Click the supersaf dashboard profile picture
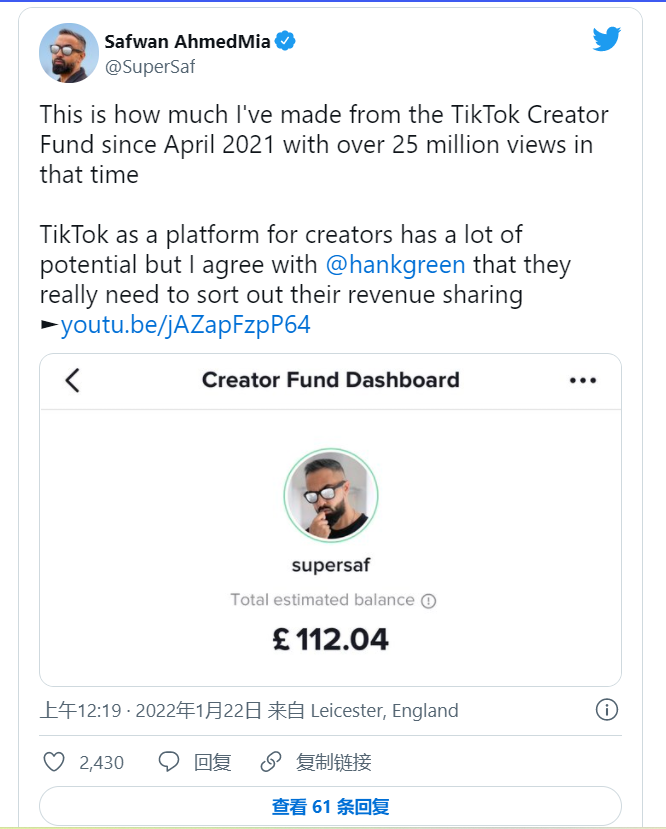The width and height of the screenshot is (666, 829). [330, 495]
